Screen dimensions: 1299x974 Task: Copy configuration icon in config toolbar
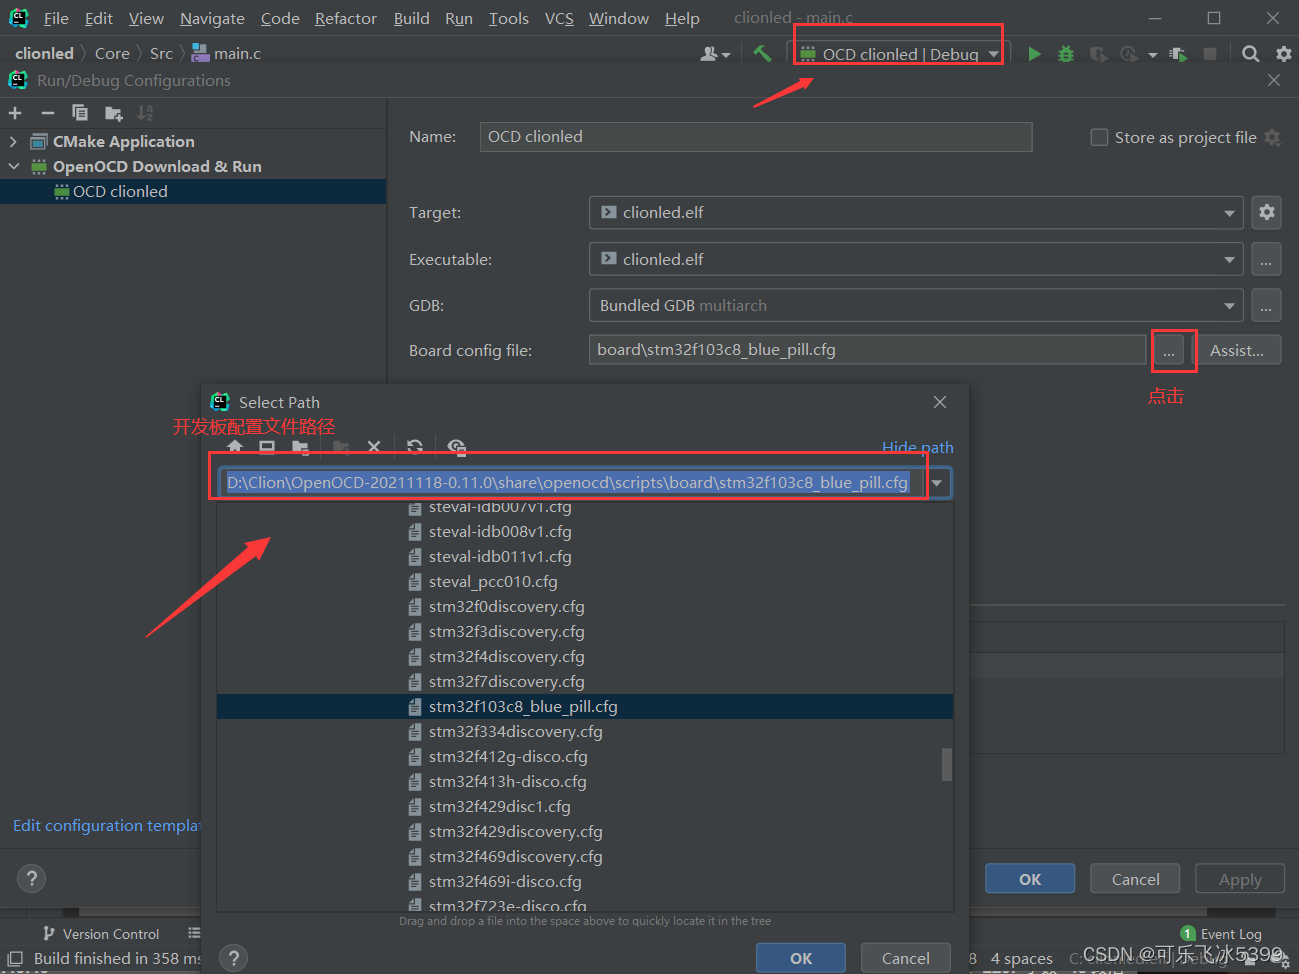tap(80, 113)
